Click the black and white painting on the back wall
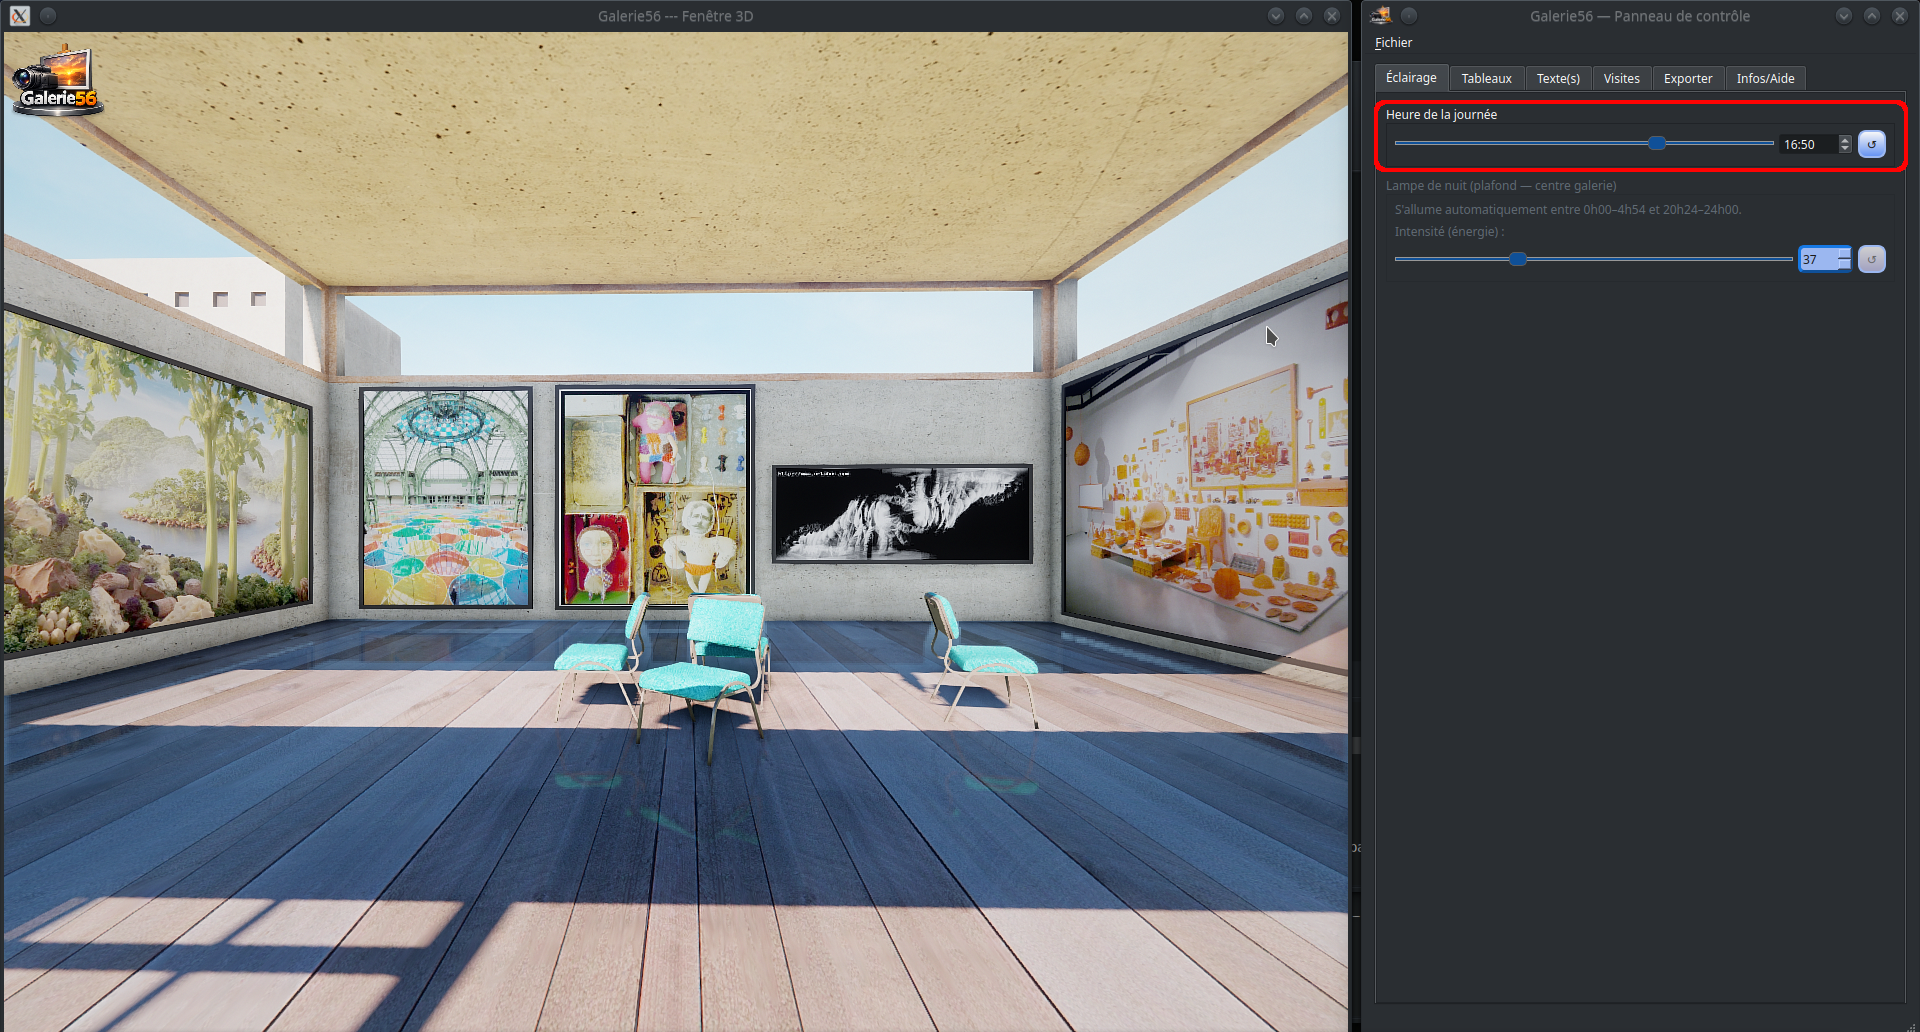This screenshot has height=1032, width=1920. coord(902,513)
